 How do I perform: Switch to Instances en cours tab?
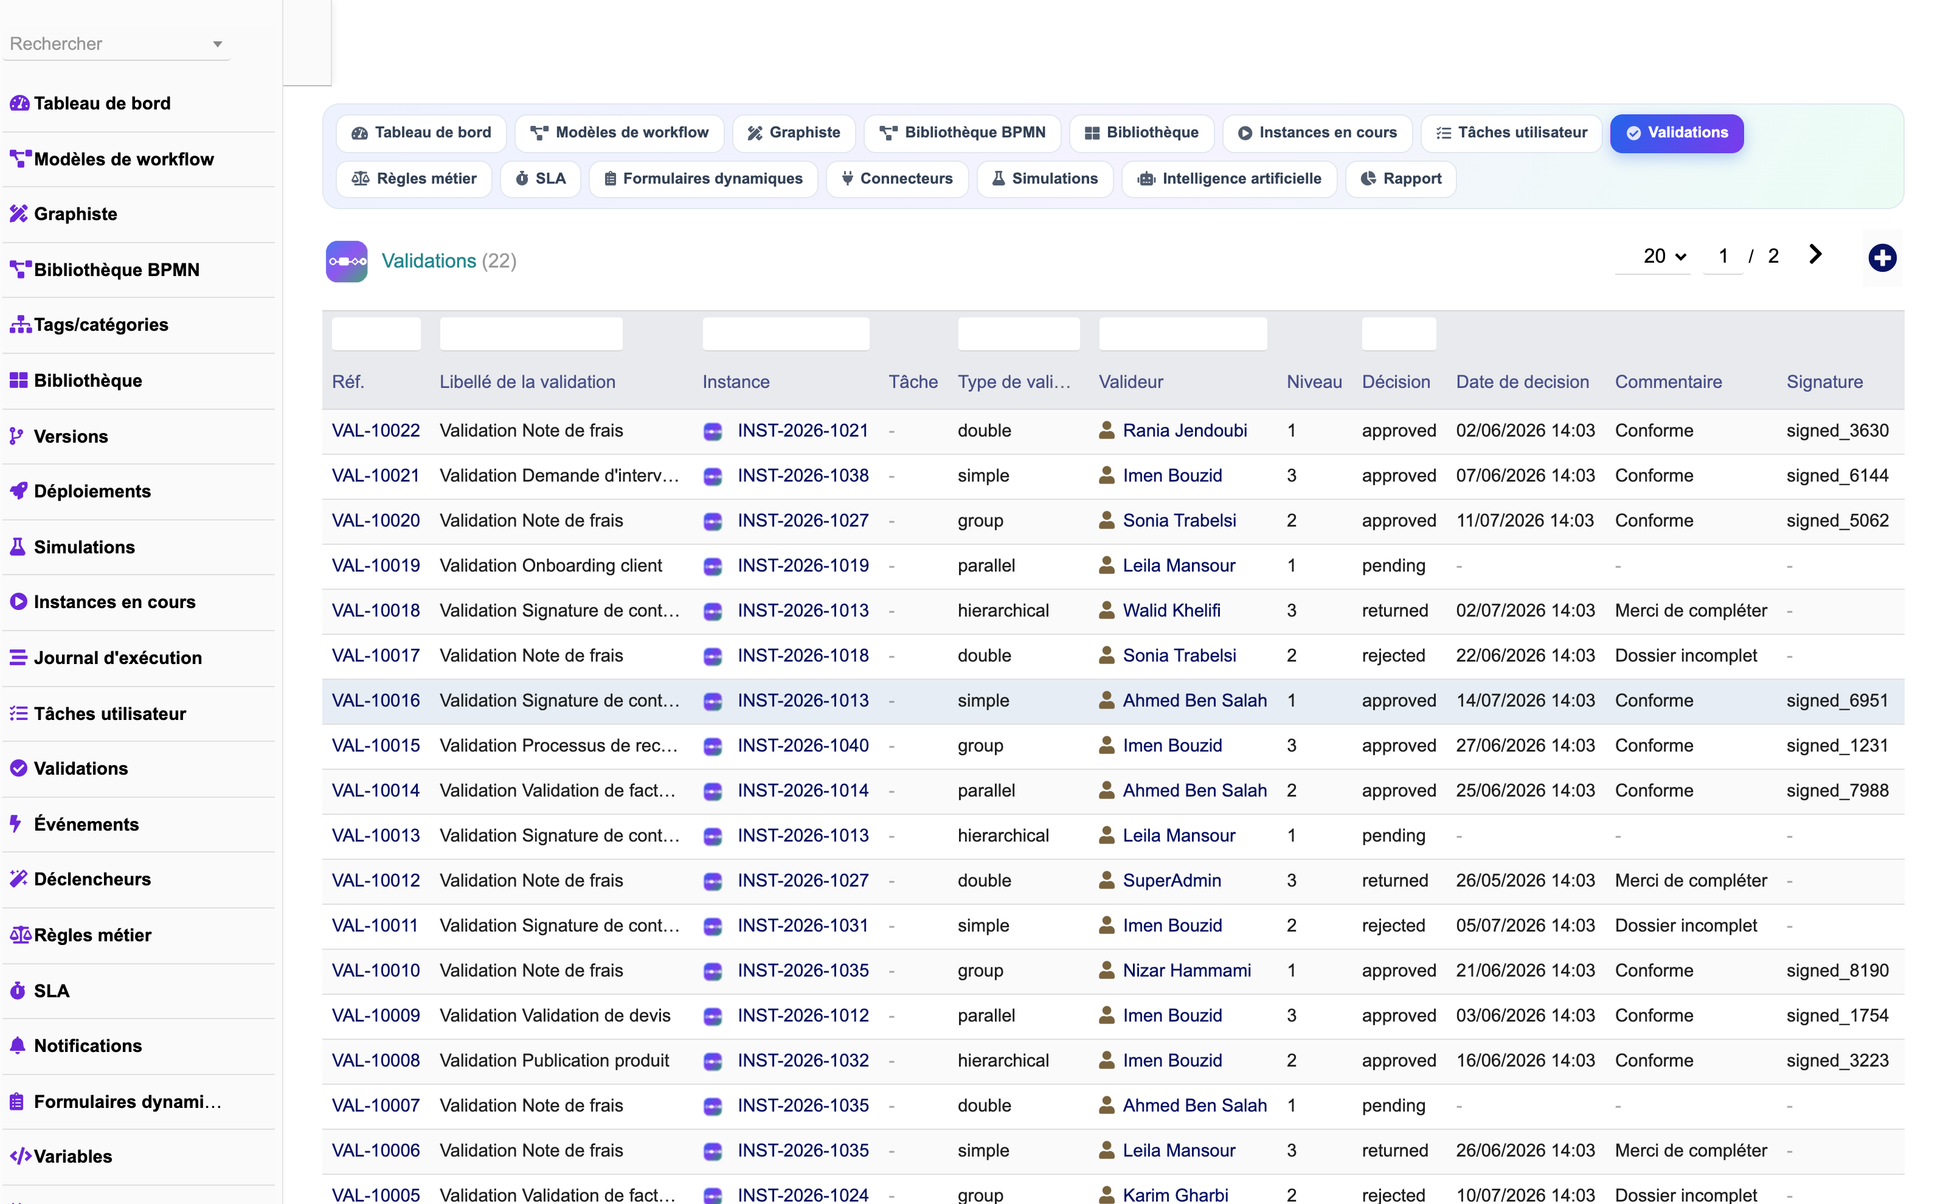click(x=1317, y=133)
